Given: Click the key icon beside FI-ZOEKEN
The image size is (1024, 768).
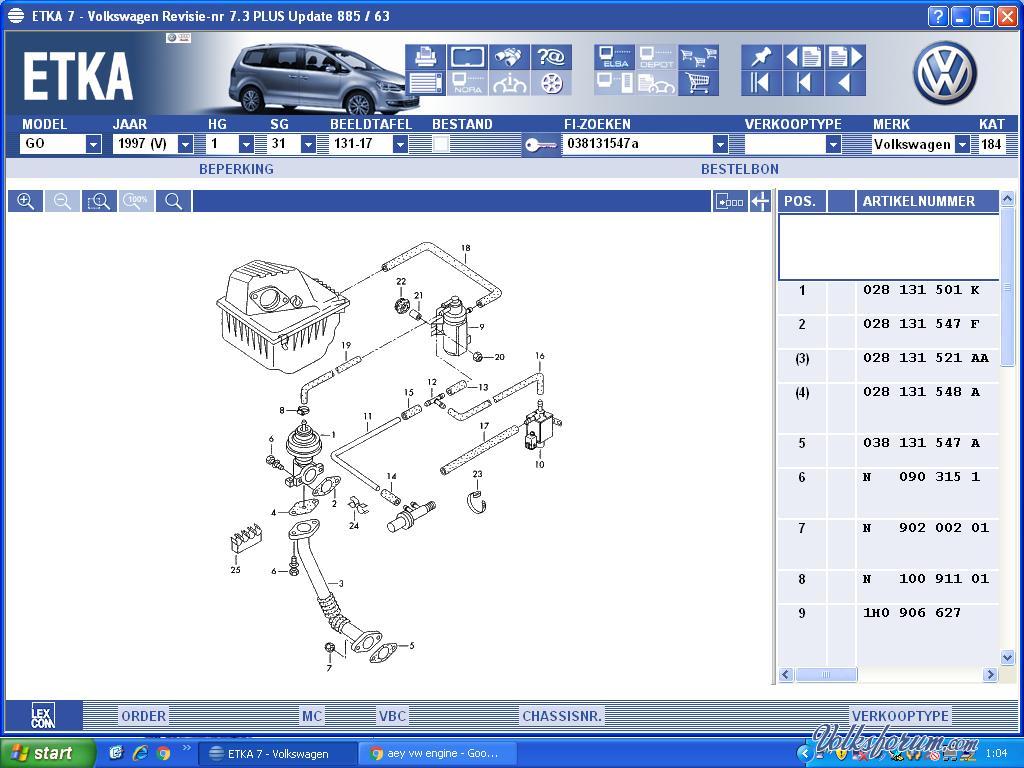Looking at the screenshot, I should point(541,144).
